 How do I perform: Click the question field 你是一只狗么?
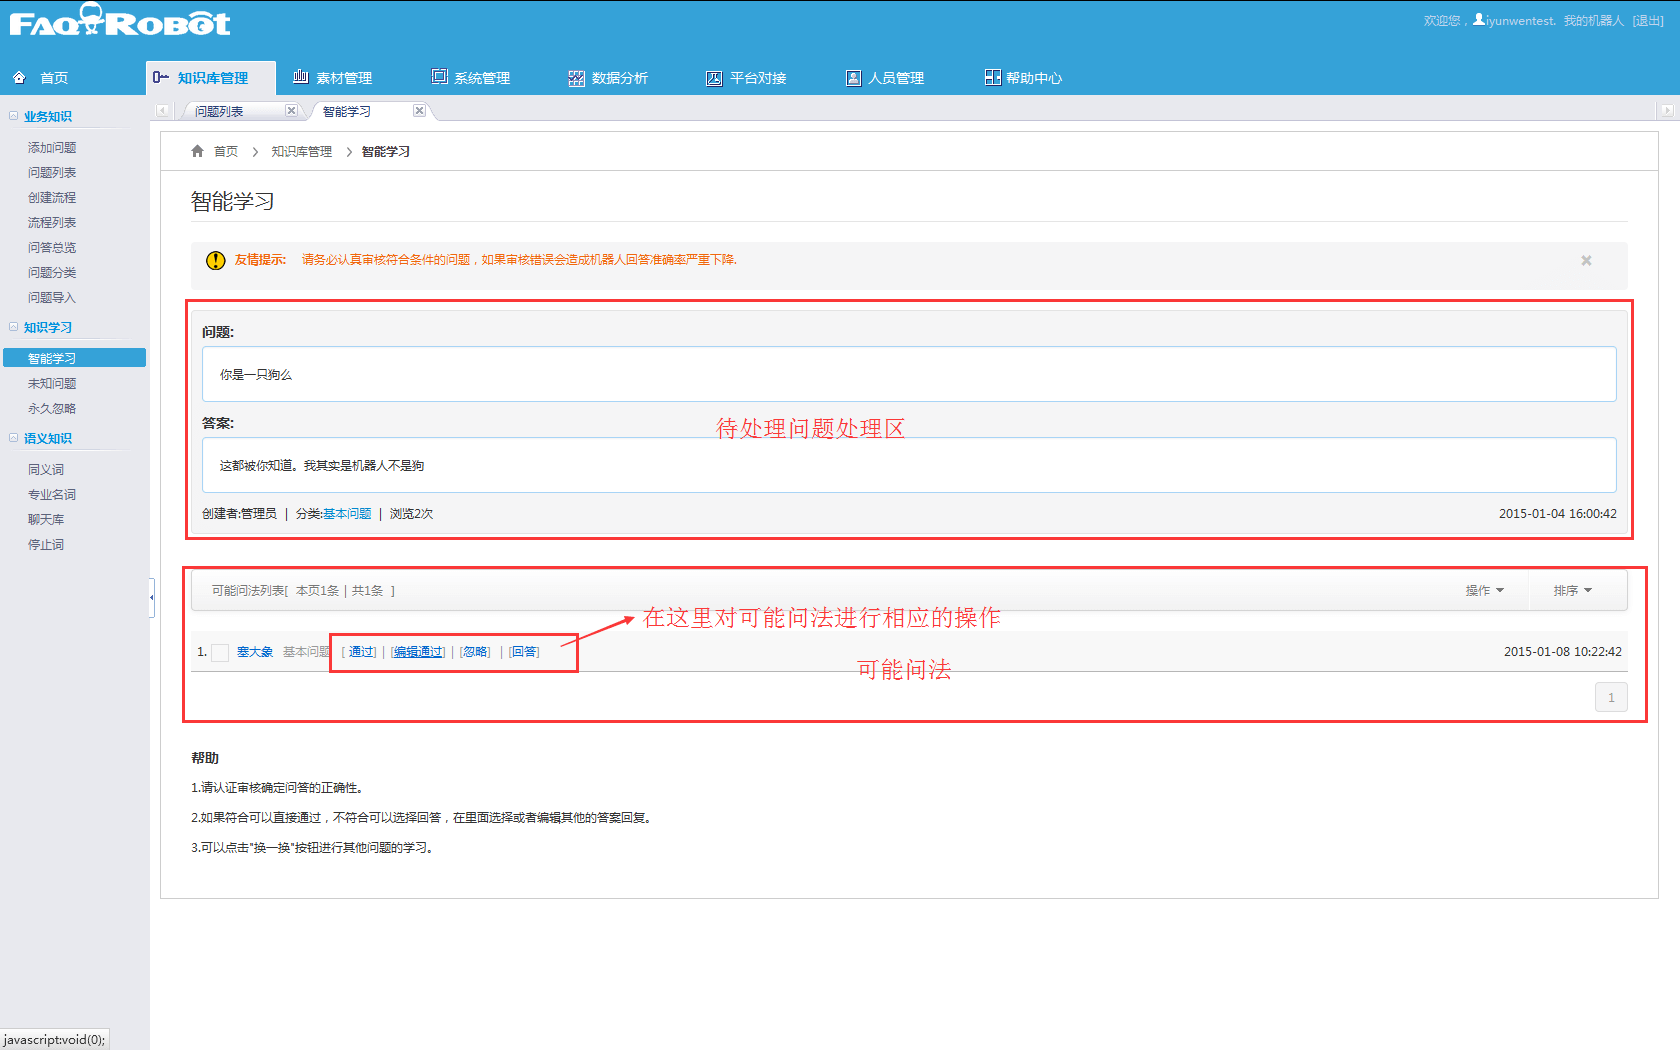tap(909, 374)
